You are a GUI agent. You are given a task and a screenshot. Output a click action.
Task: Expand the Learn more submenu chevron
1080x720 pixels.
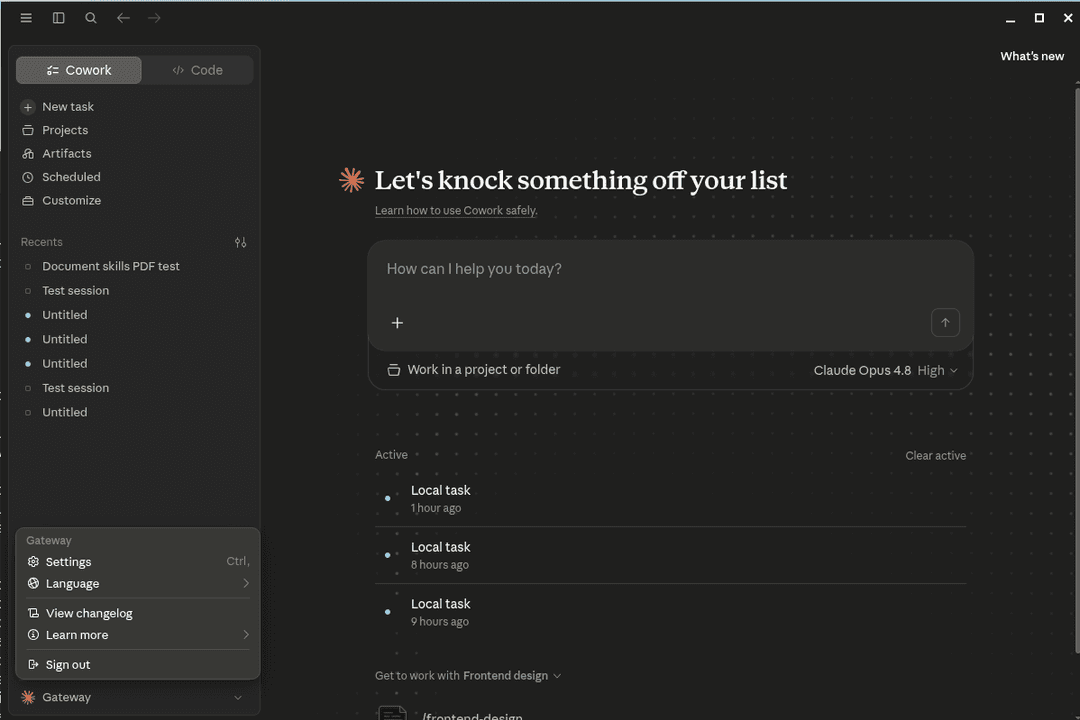click(246, 635)
